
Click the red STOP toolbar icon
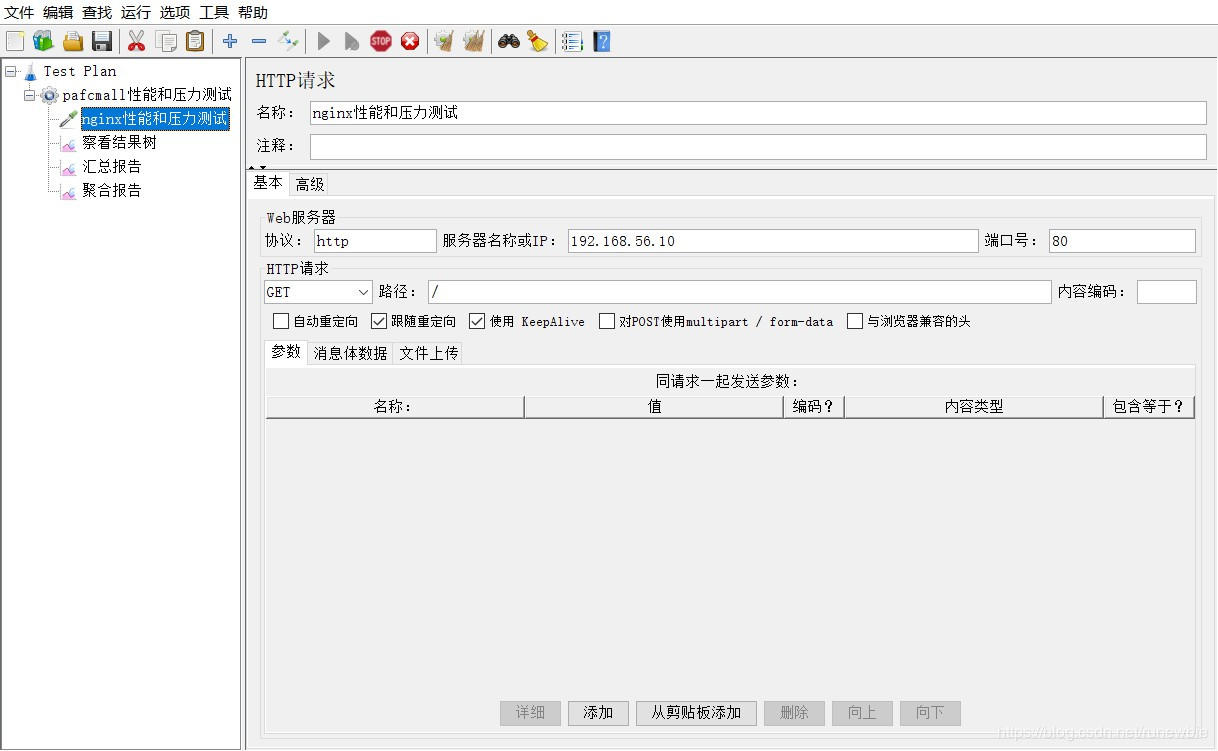tap(381, 41)
